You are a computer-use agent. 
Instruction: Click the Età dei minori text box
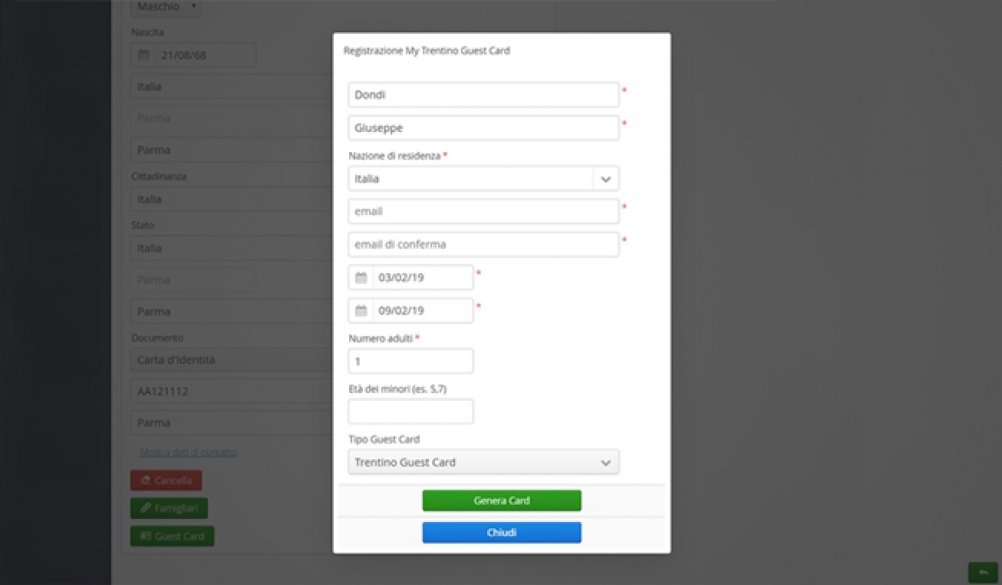point(411,411)
